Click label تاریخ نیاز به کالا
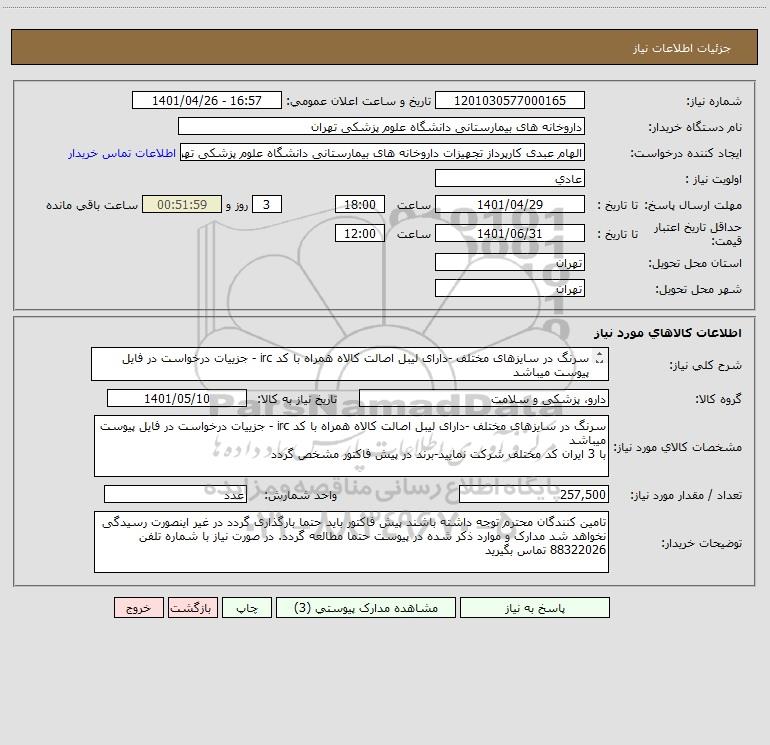 pos(298,399)
